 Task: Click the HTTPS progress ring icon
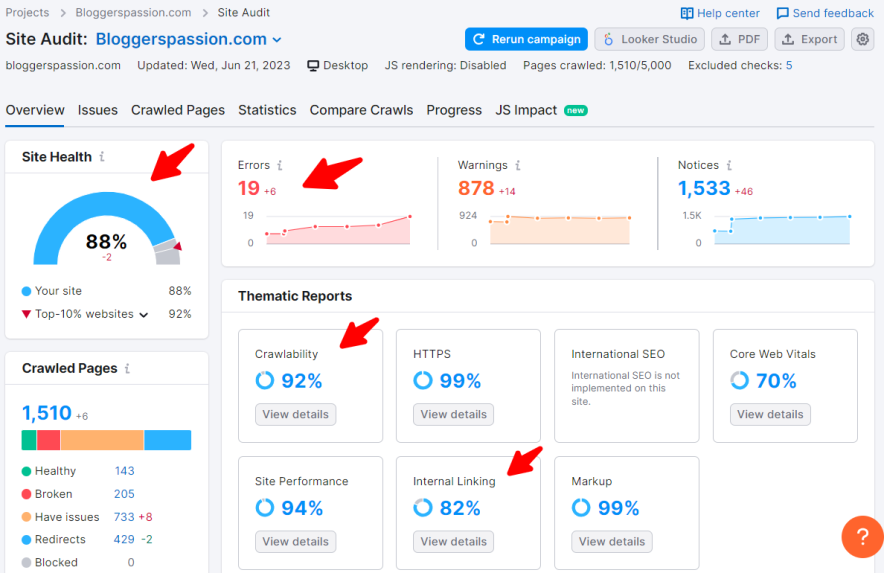click(x=423, y=381)
